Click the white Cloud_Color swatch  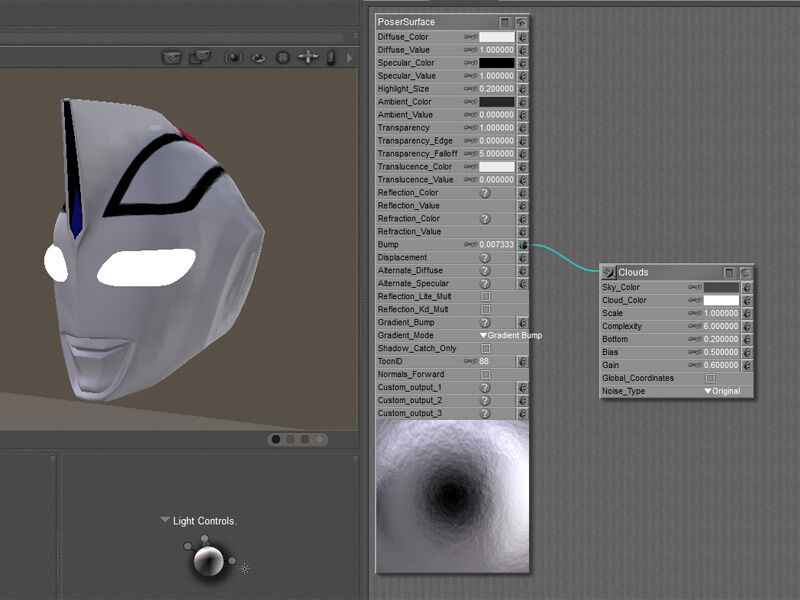(721, 301)
